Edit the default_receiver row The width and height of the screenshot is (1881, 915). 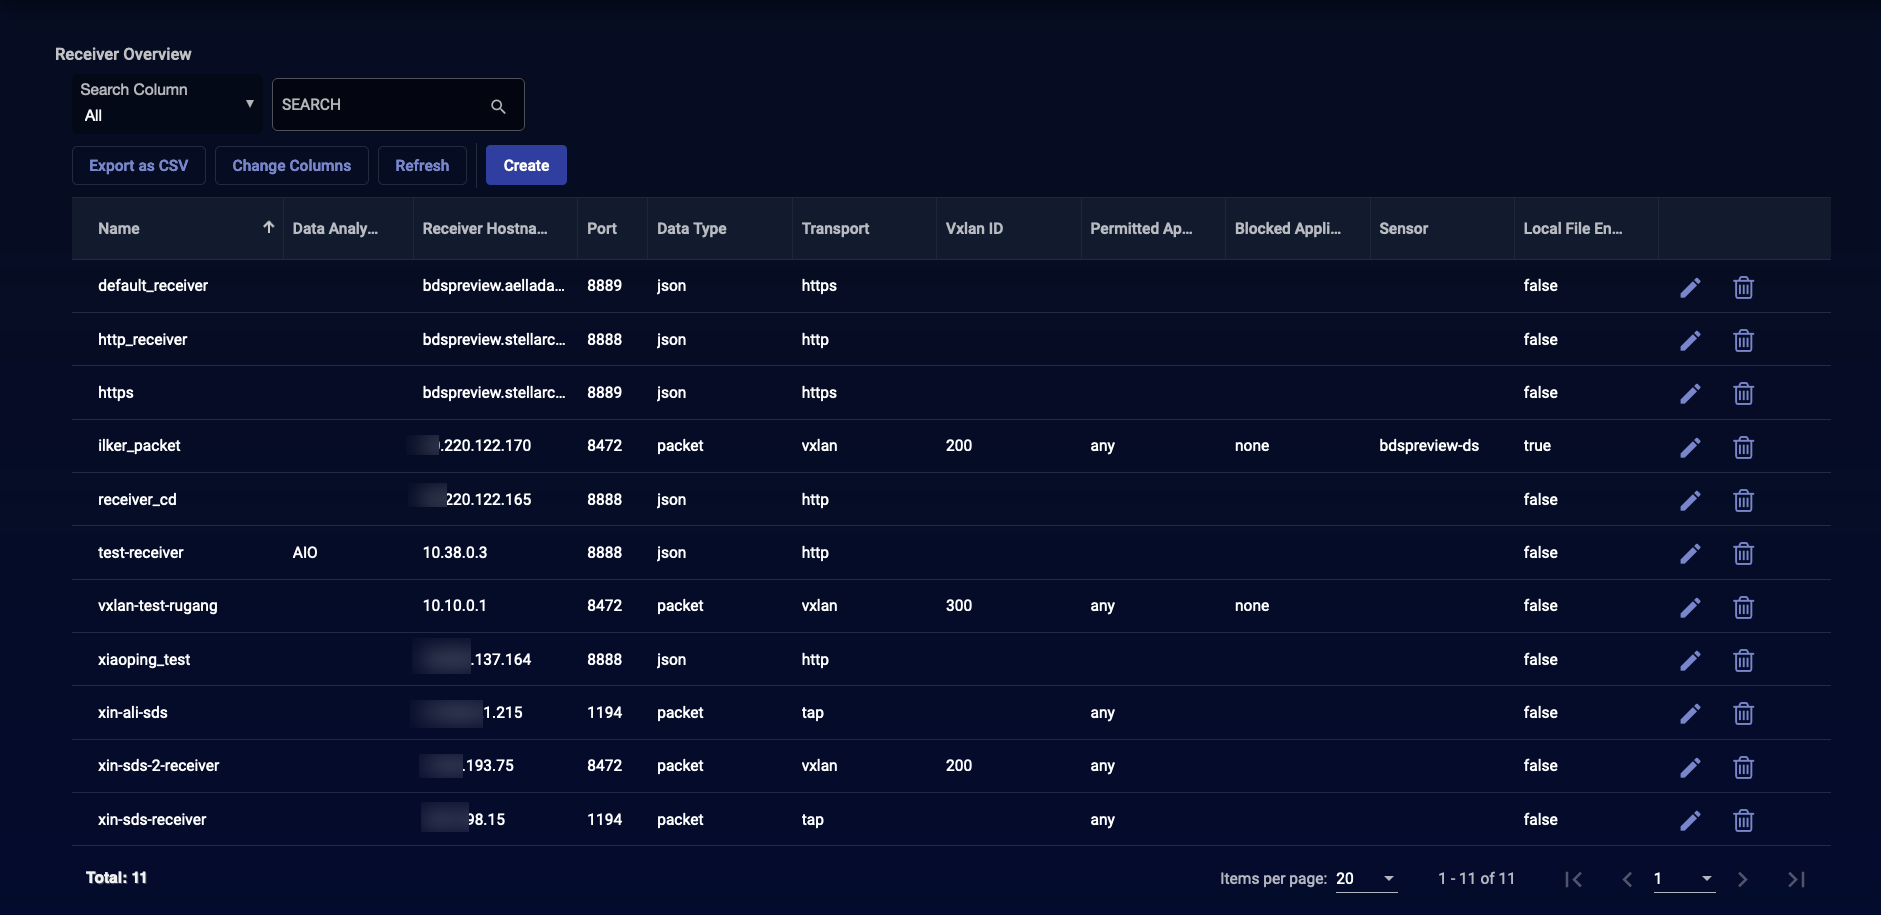coord(1690,288)
